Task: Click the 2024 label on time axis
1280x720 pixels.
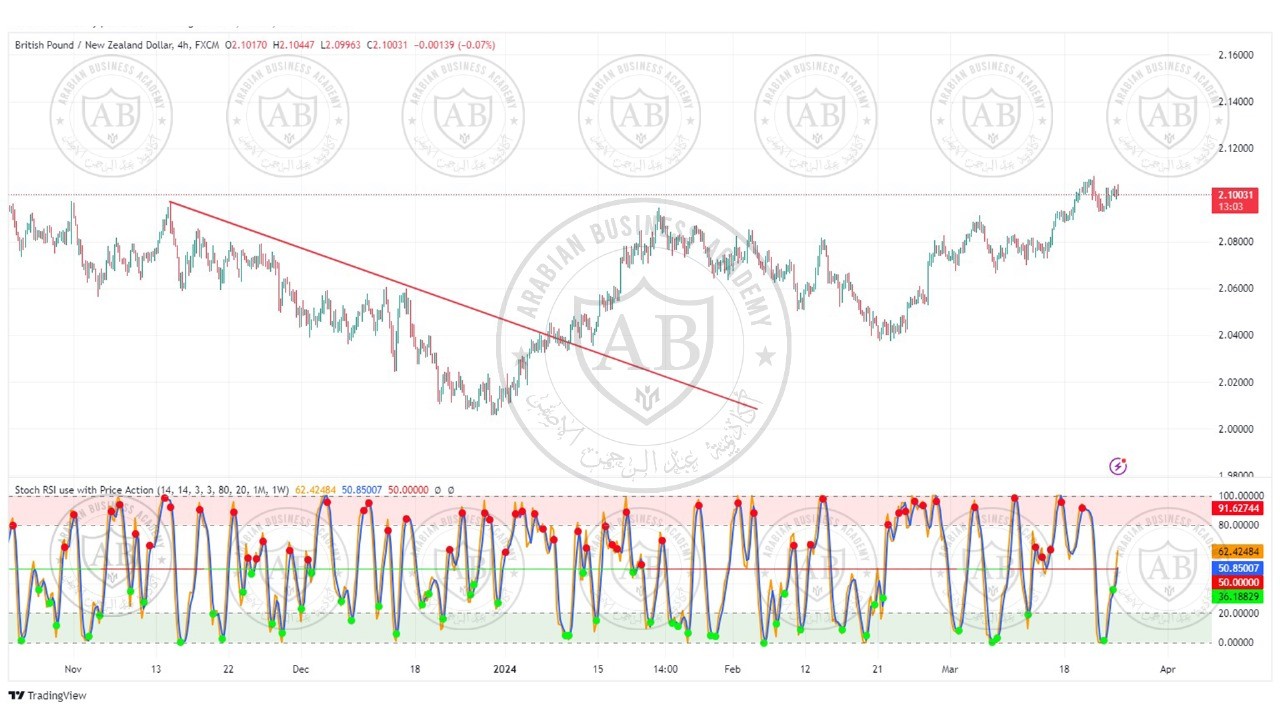Action: point(507,669)
